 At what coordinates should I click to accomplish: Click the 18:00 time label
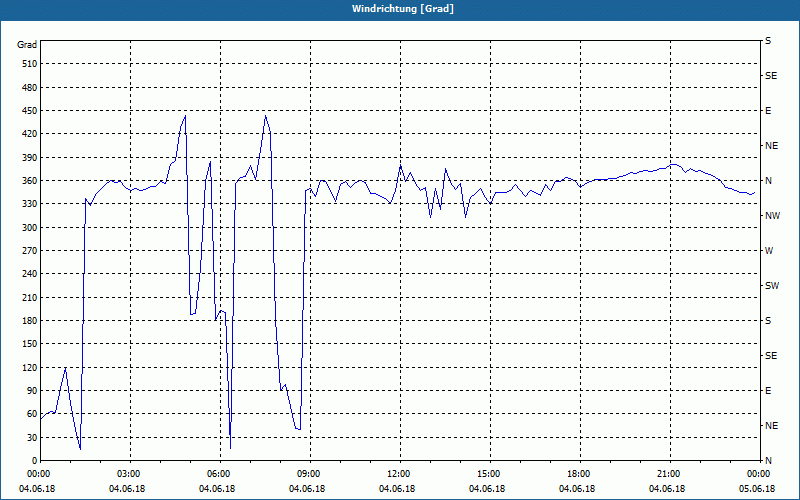(580, 474)
